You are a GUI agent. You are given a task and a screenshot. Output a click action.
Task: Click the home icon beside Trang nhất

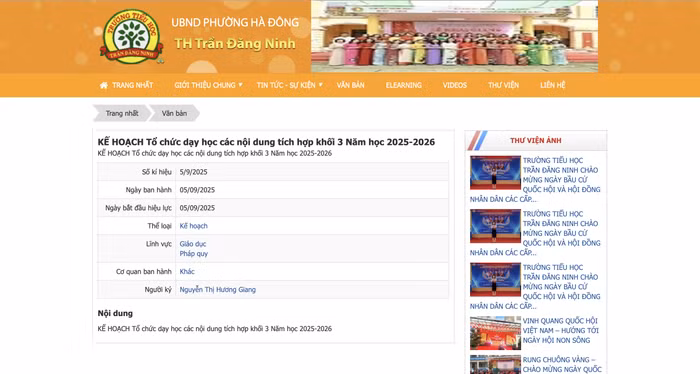(x=104, y=85)
